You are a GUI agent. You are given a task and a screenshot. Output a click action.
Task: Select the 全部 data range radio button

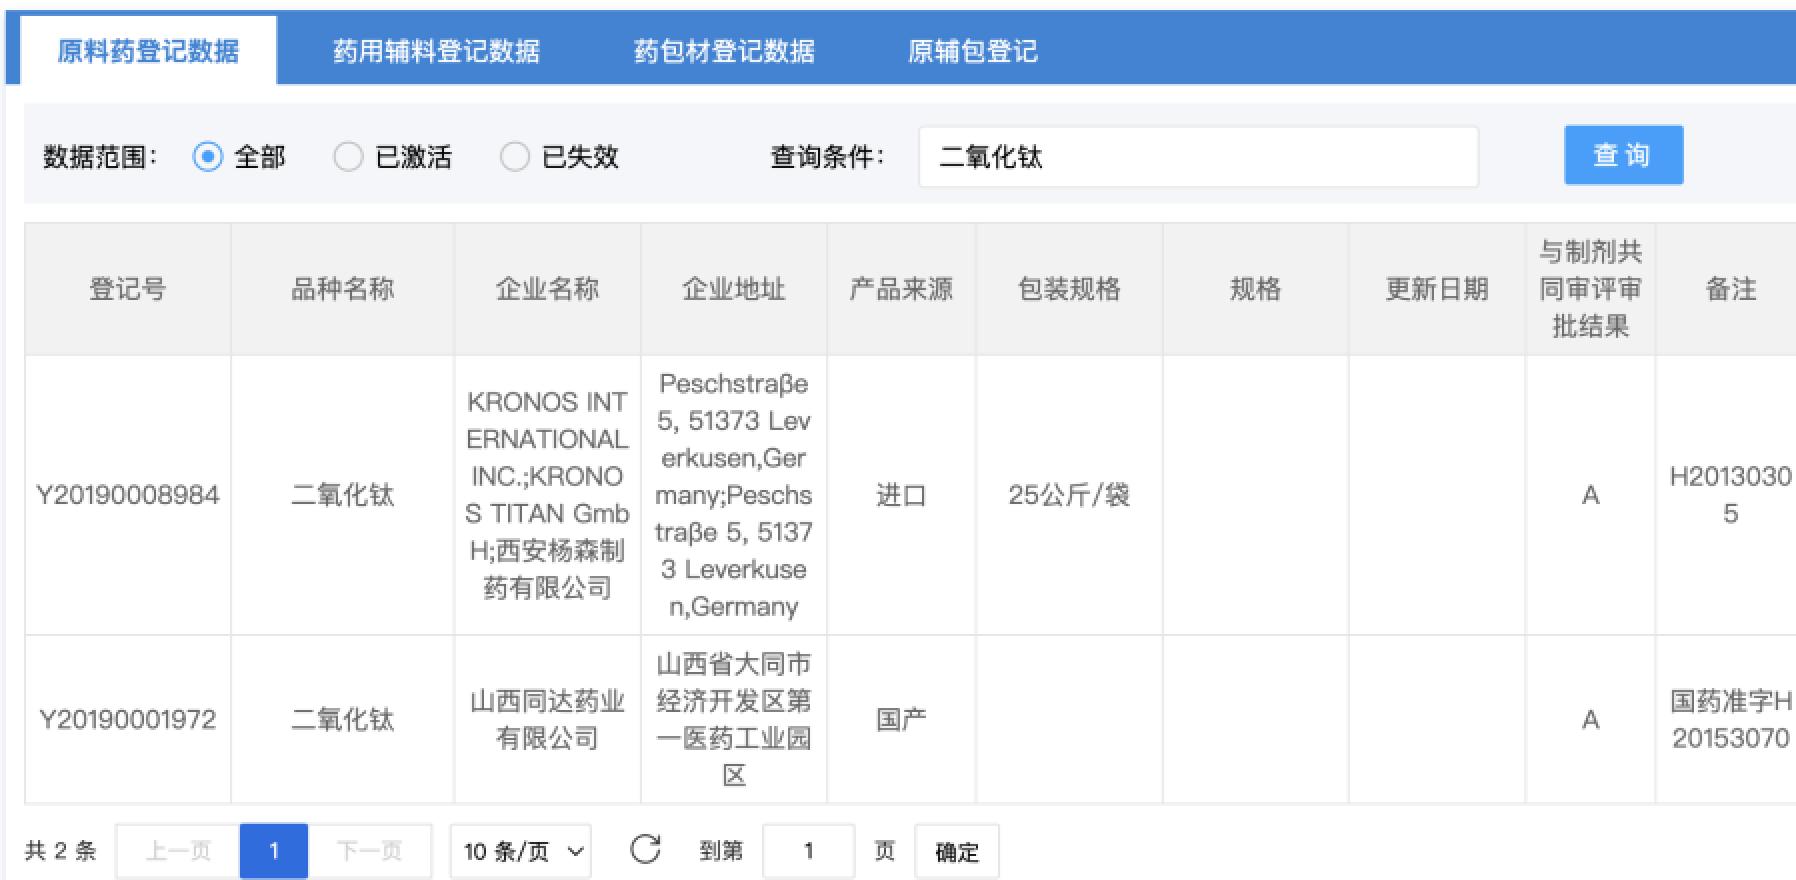coord(207,157)
